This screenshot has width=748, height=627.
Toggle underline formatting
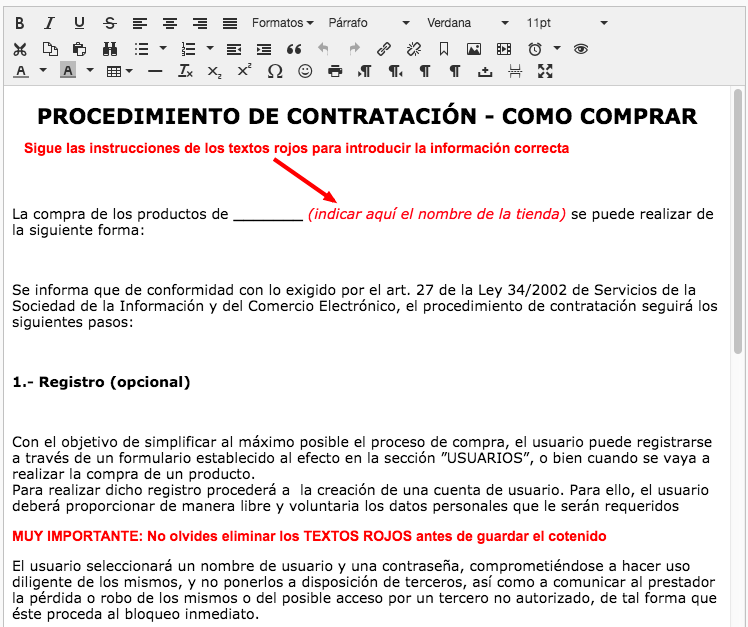79,23
